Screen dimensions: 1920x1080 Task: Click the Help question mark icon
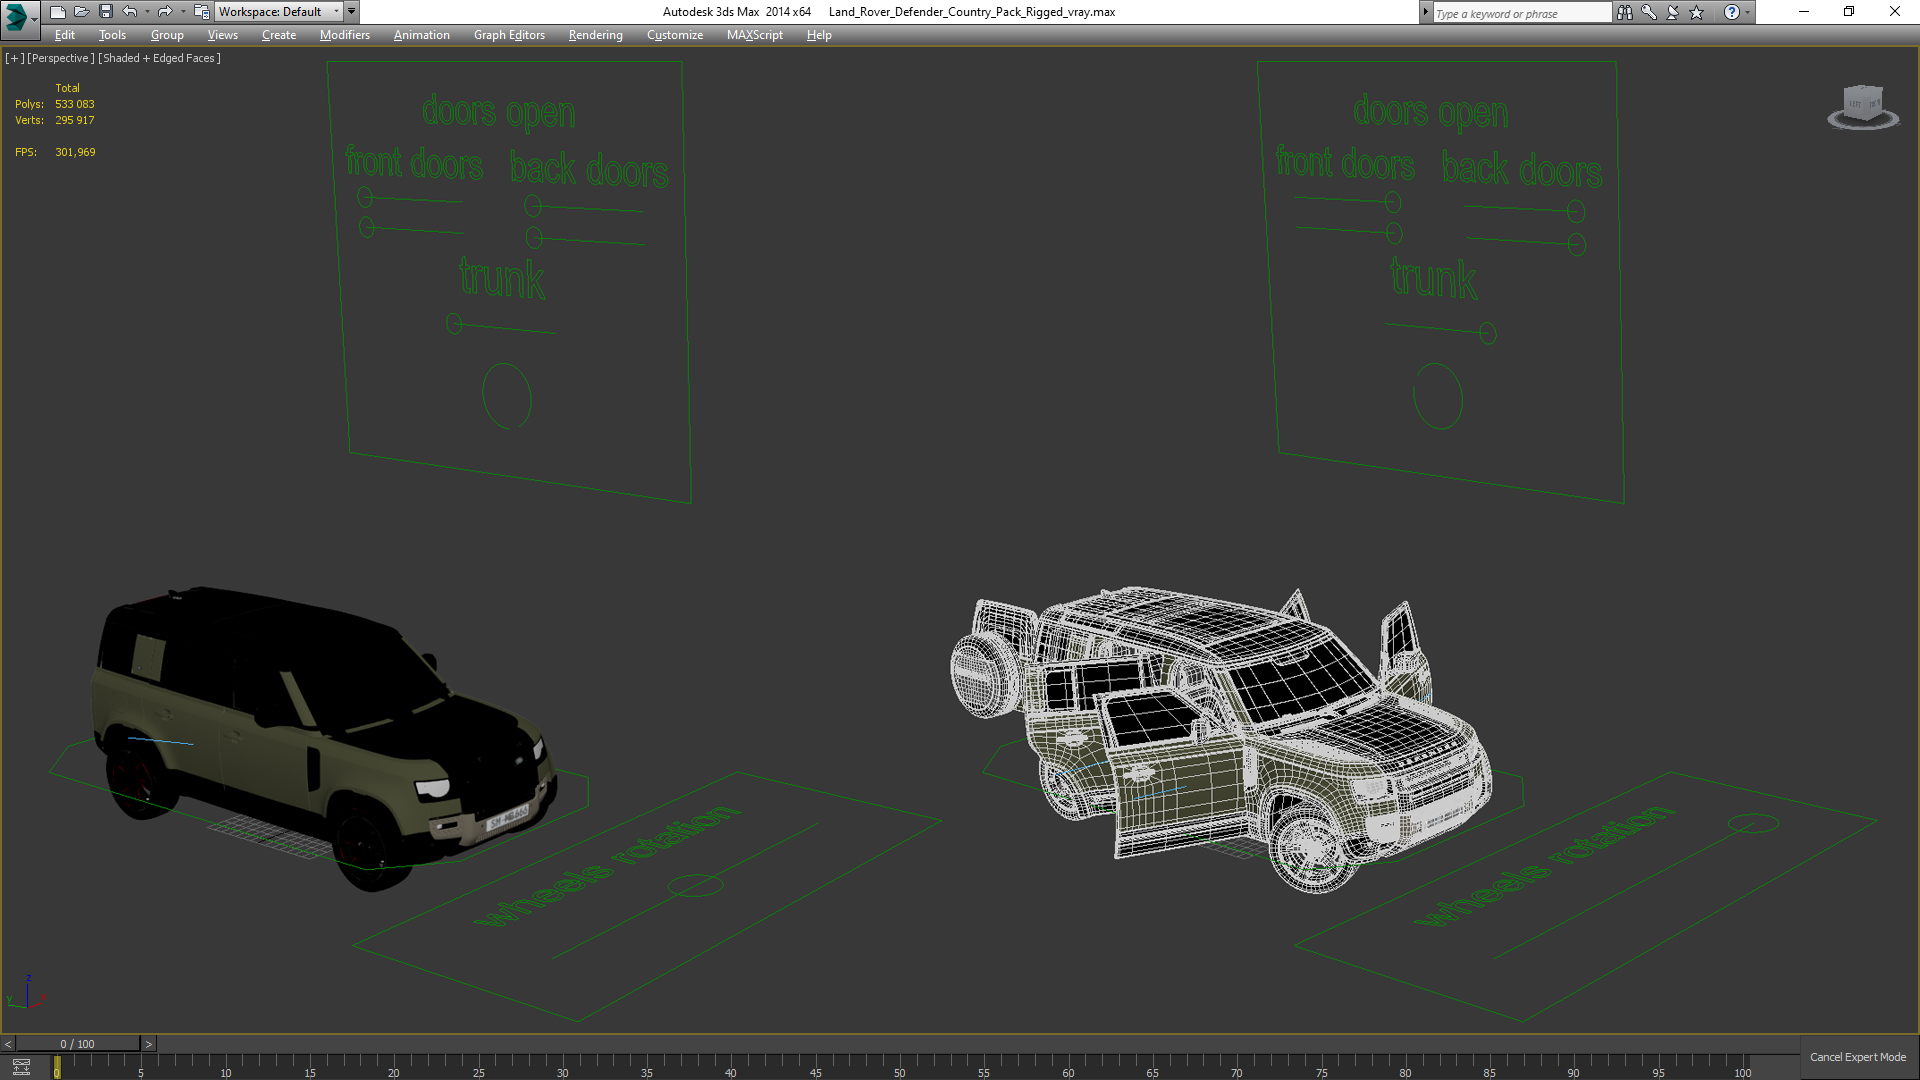tap(1731, 12)
